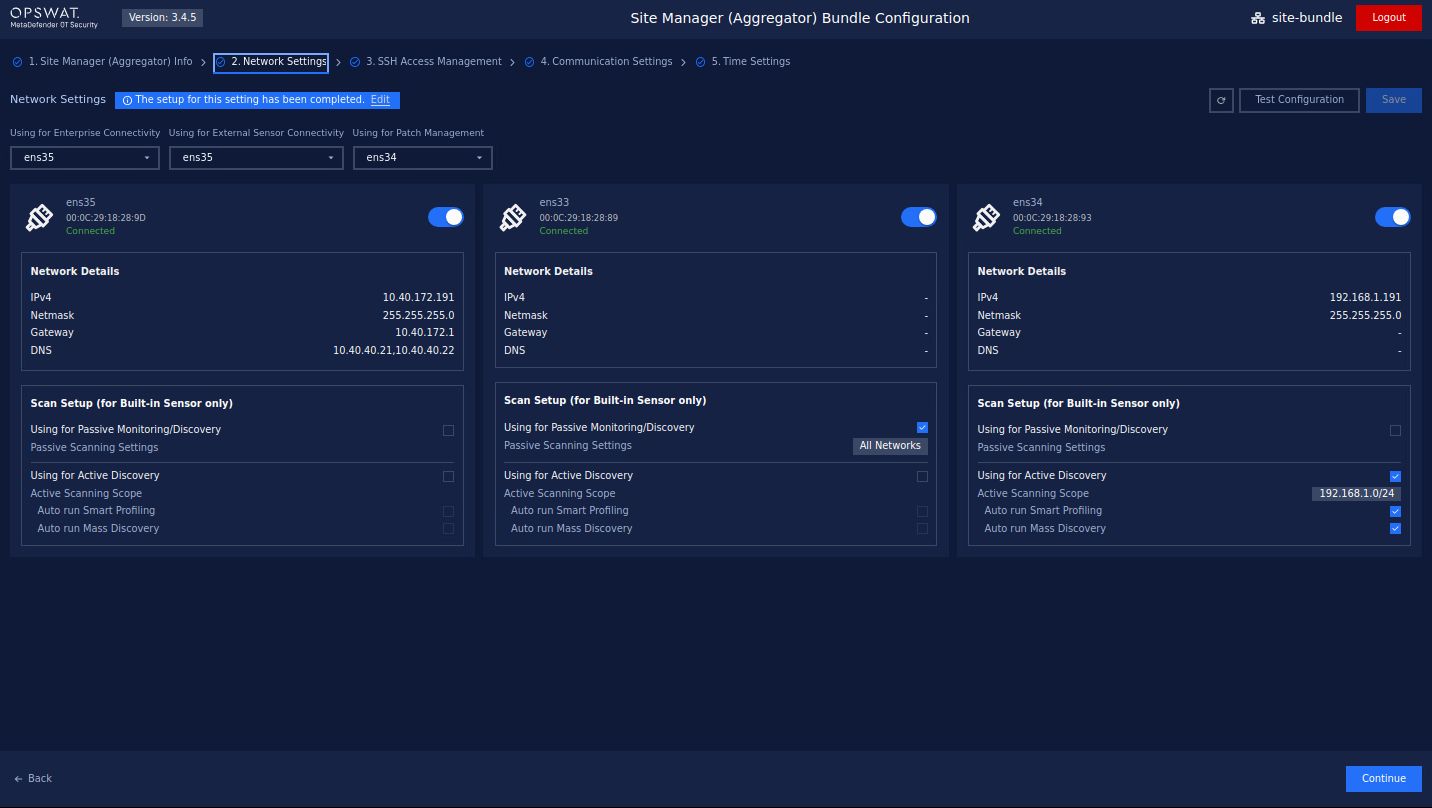Toggle the ens33 interface switch
Image resolution: width=1432 pixels, height=808 pixels.
click(919, 217)
